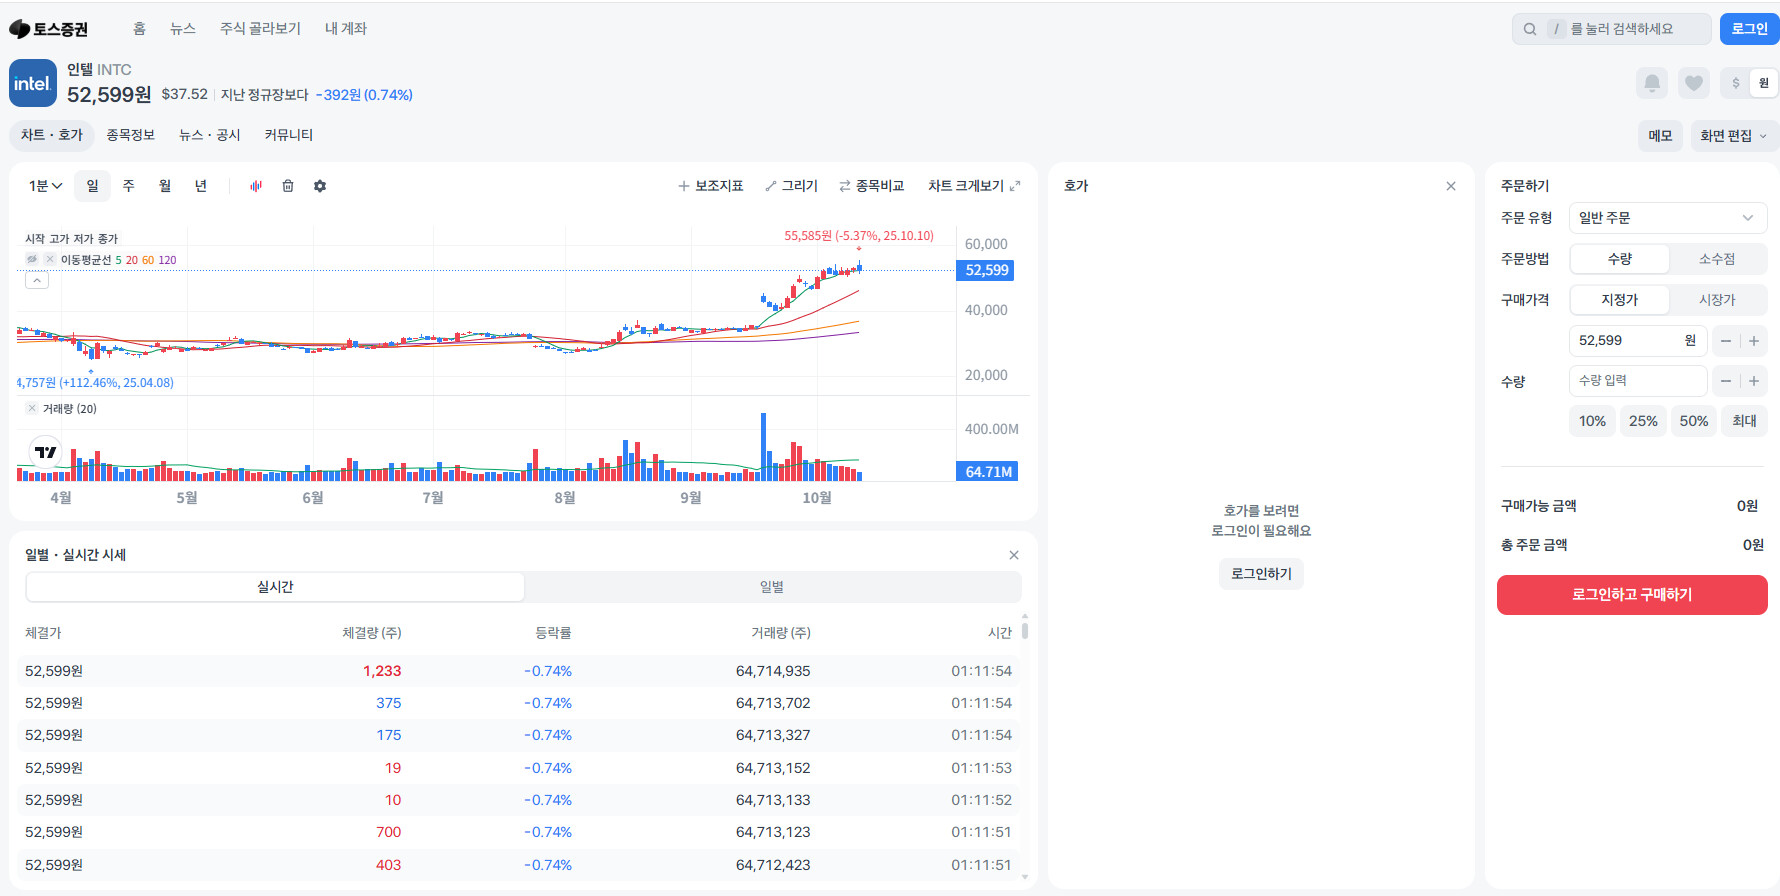Switch currency display to dollar ($)
This screenshot has width=1780, height=896.
coord(1736,83)
